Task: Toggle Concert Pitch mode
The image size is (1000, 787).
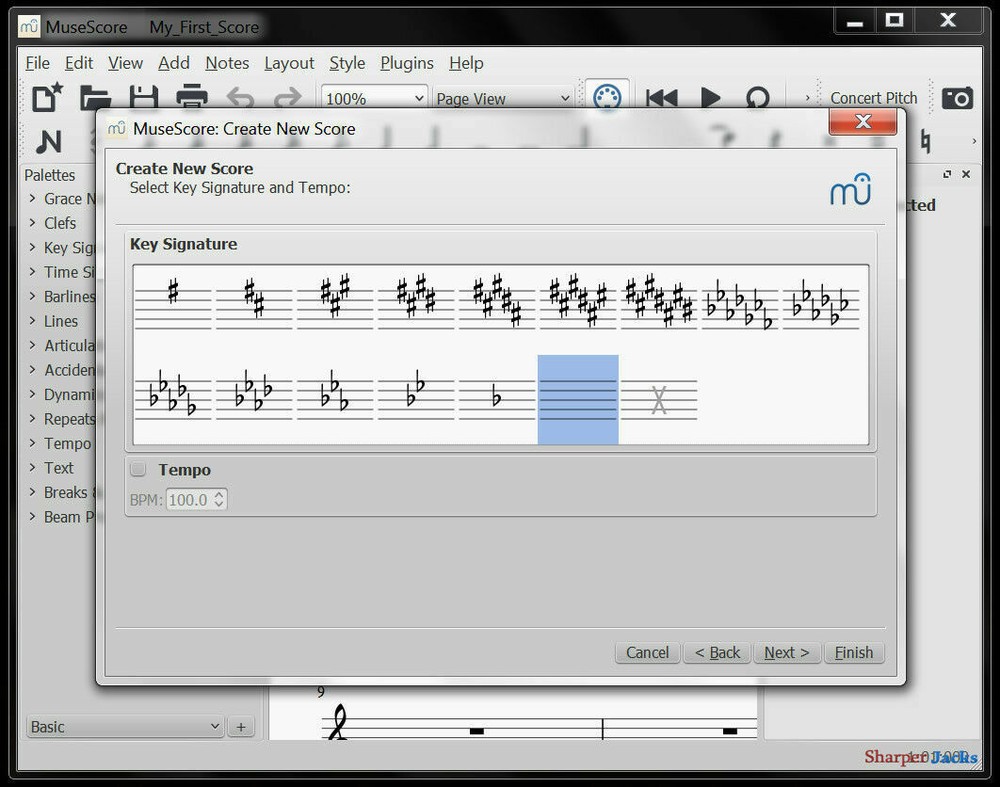Action: [874, 97]
